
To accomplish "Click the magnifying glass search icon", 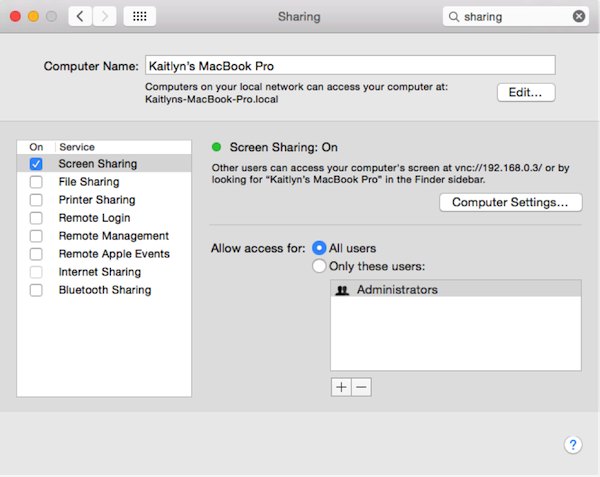I will tap(454, 17).
